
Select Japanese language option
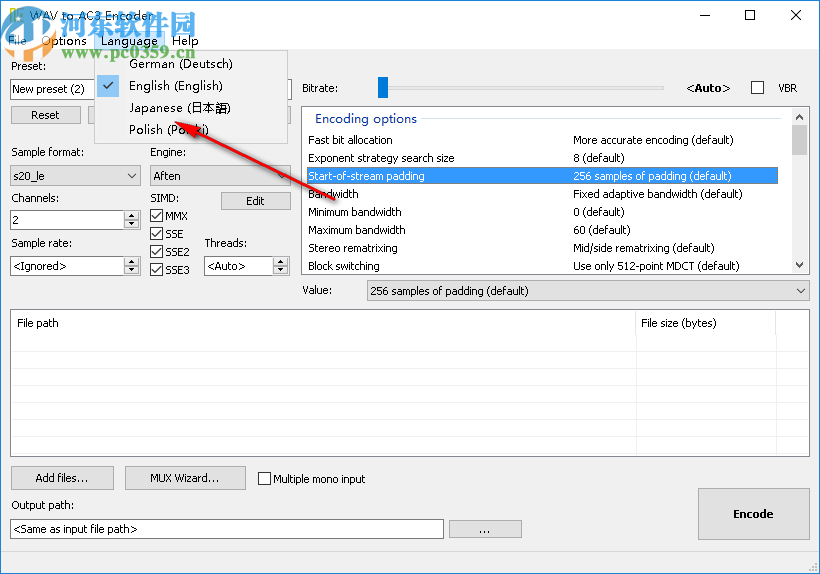tap(191, 108)
